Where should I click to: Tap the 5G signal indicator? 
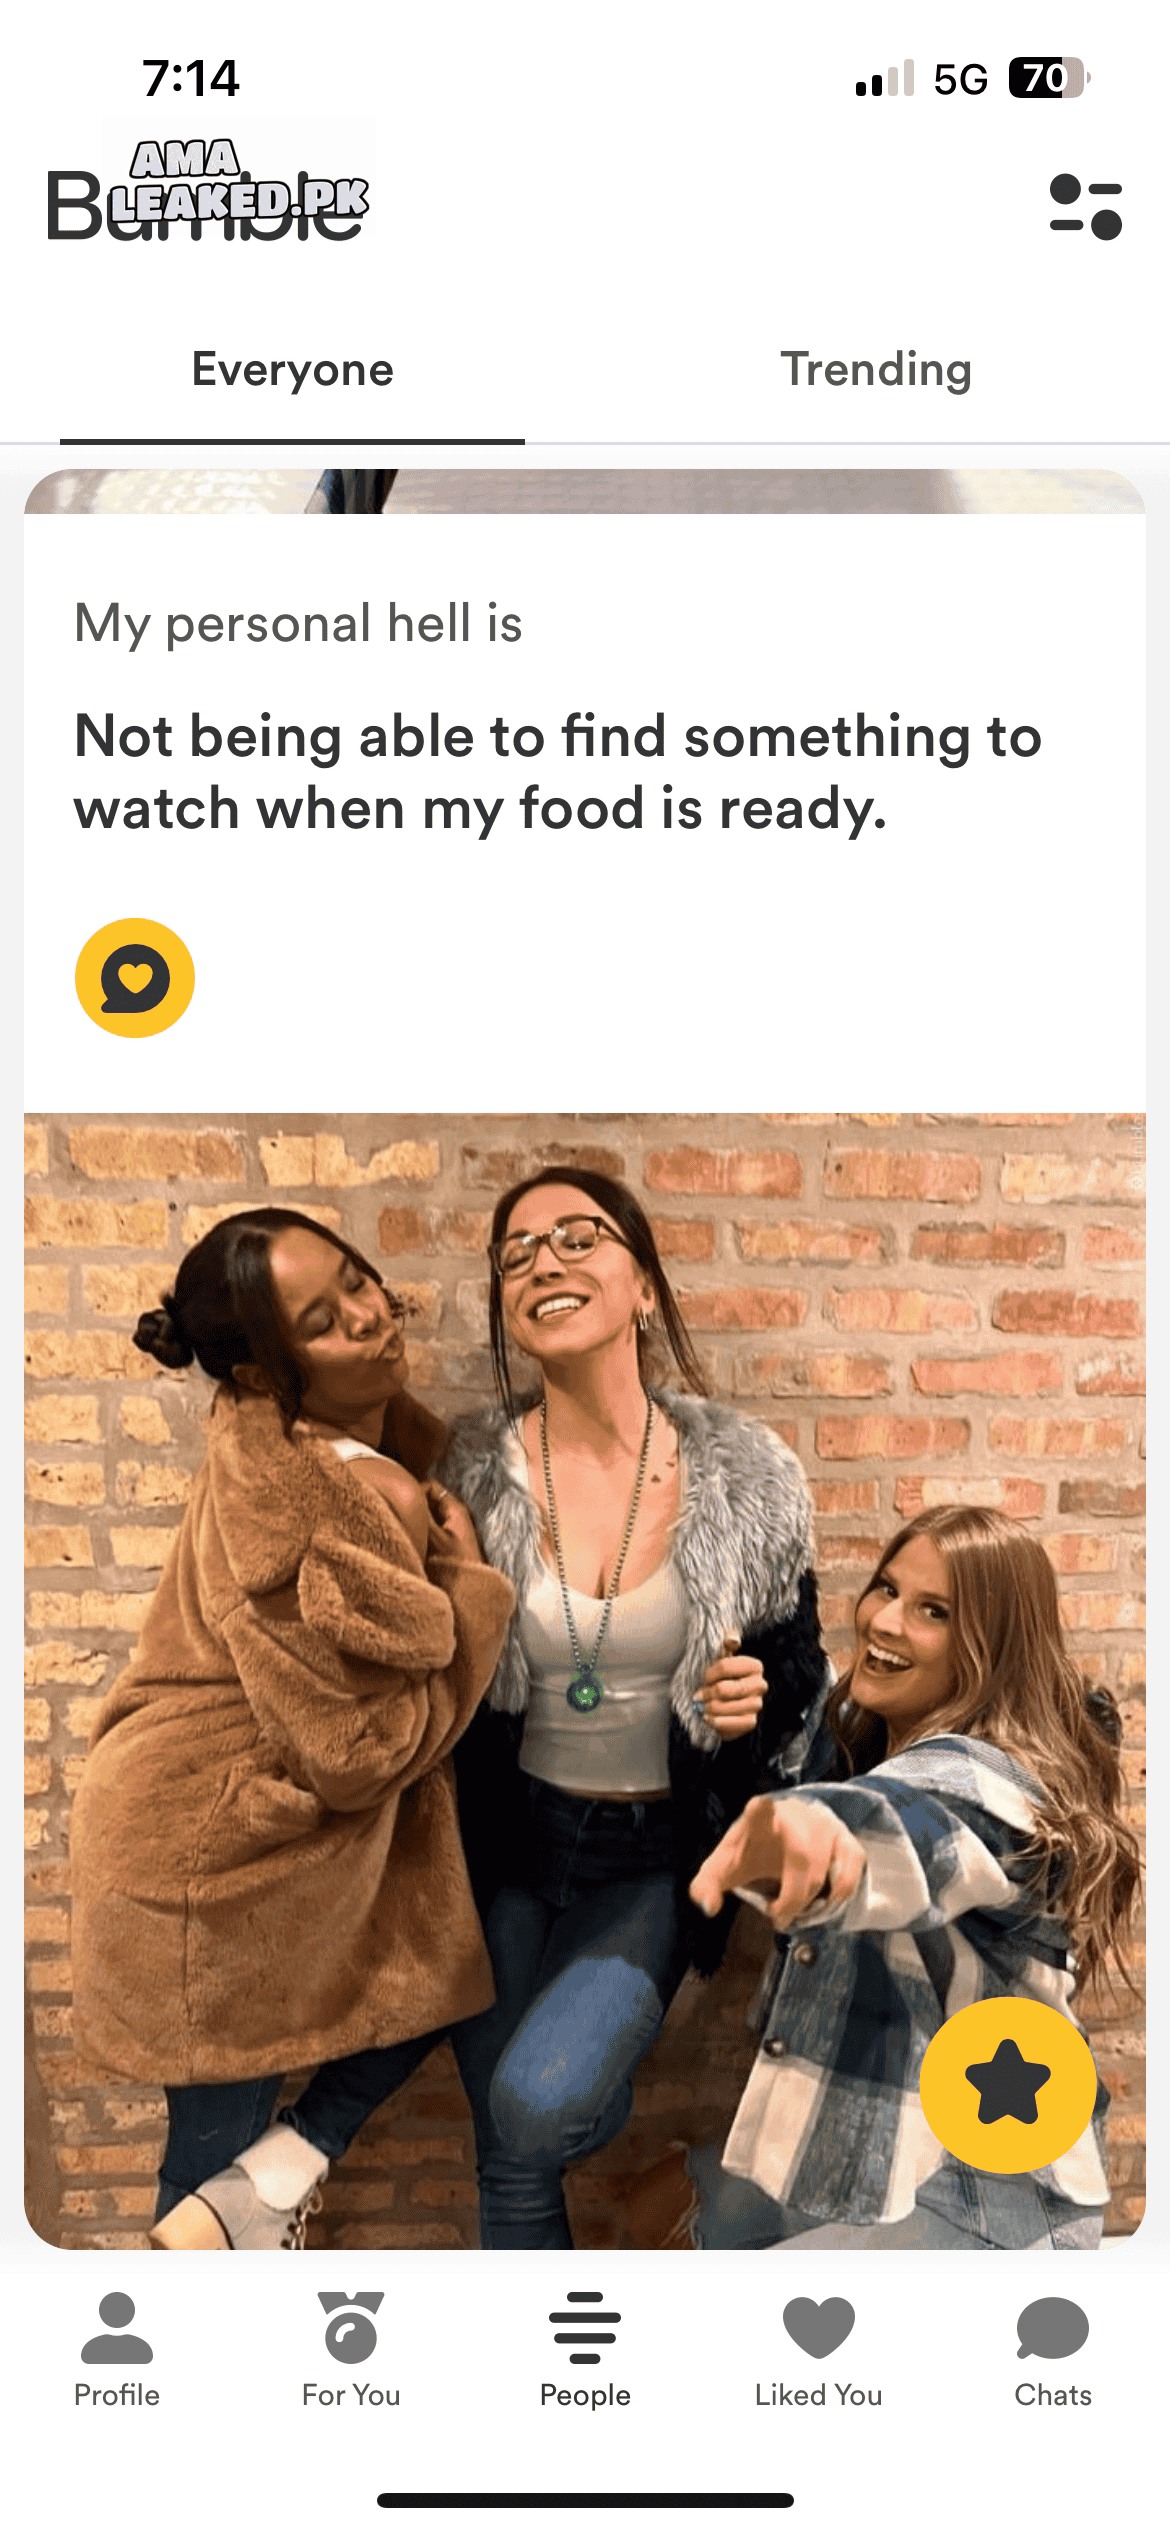click(960, 79)
